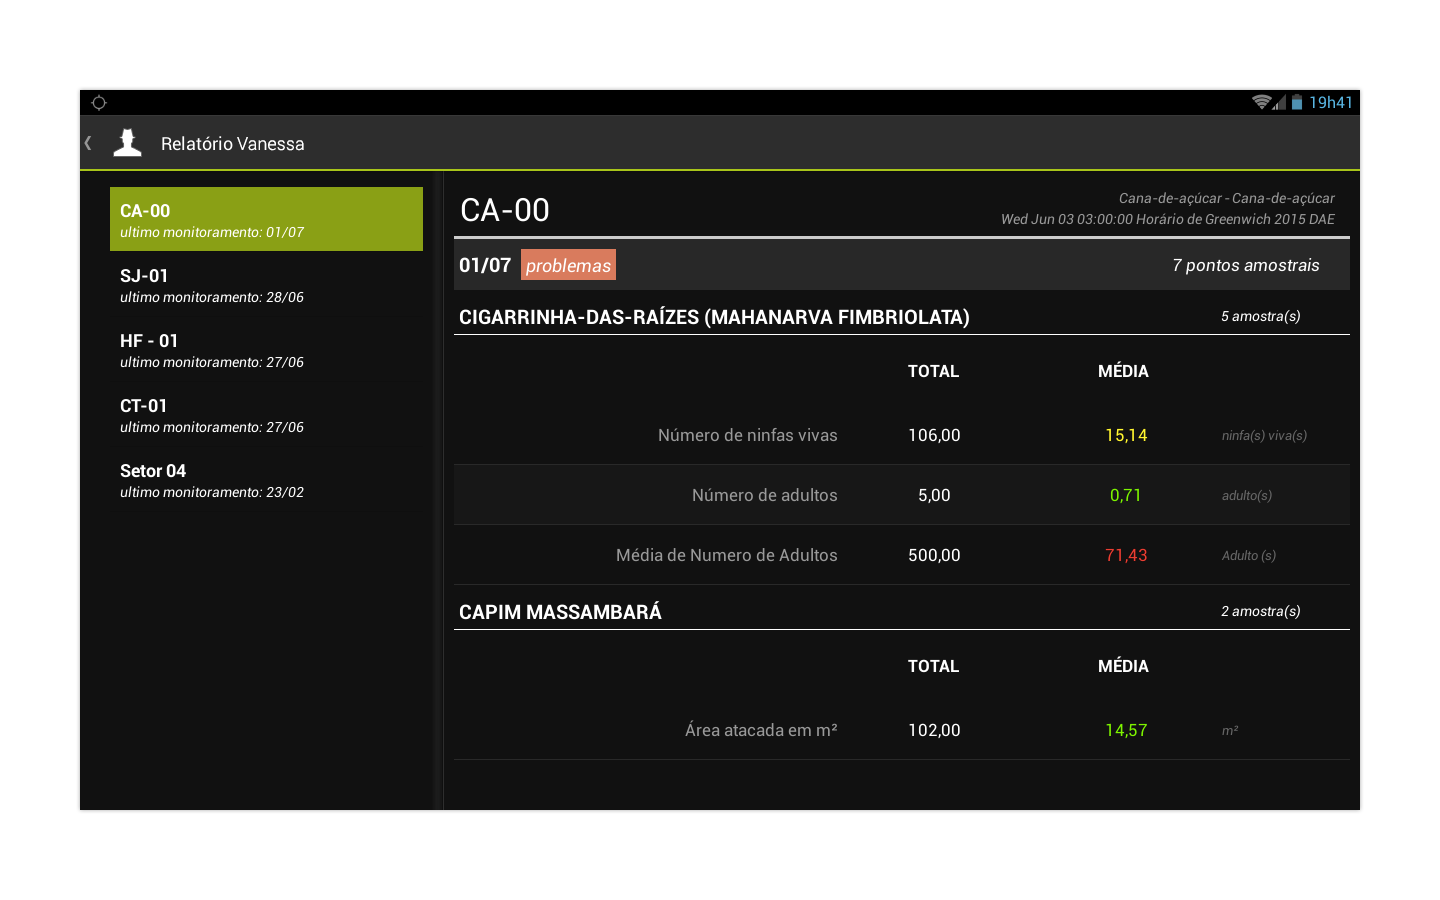
Task: Tap the red average value 71,43
Action: pos(1126,555)
